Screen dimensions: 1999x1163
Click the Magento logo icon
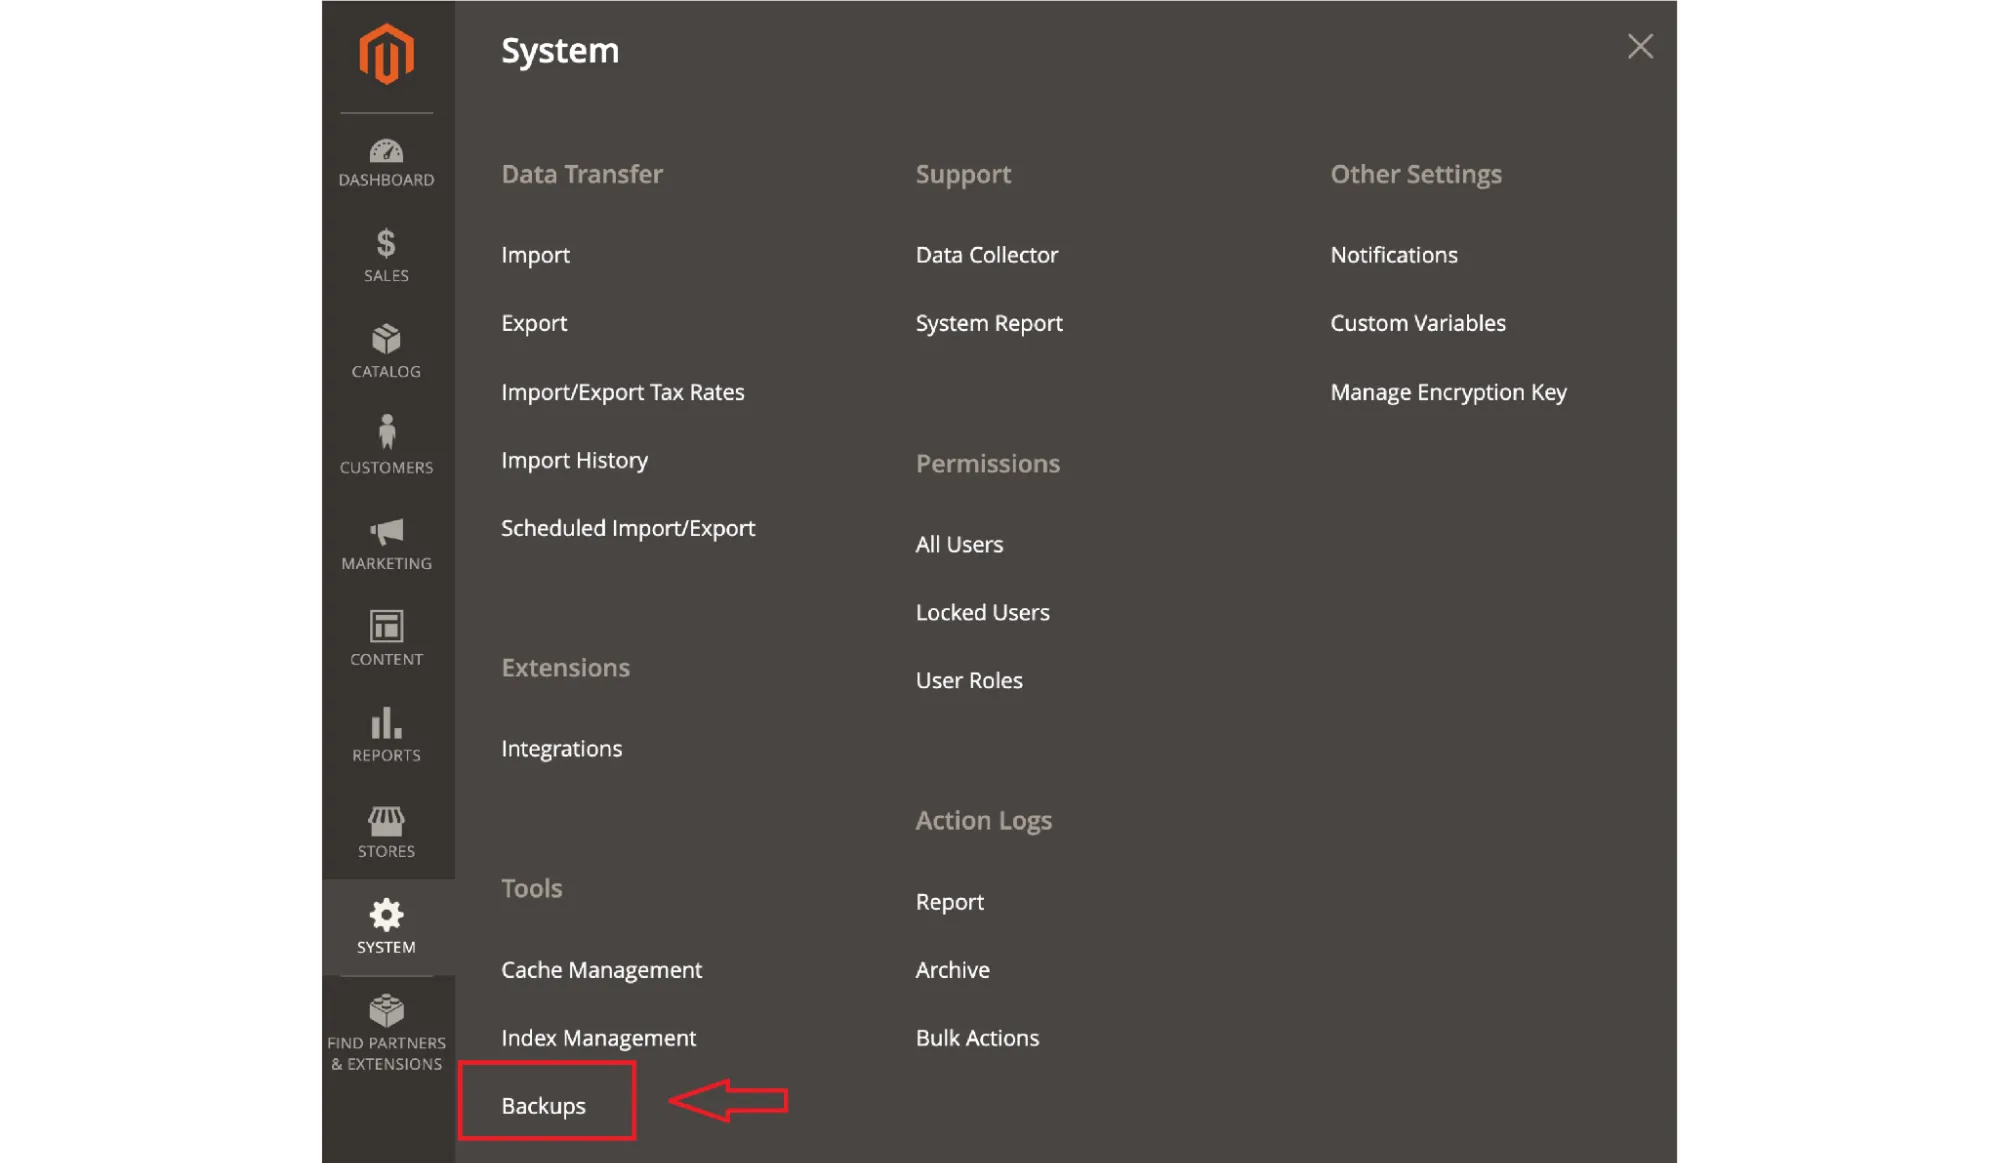pyautogui.click(x=386, y=55)
